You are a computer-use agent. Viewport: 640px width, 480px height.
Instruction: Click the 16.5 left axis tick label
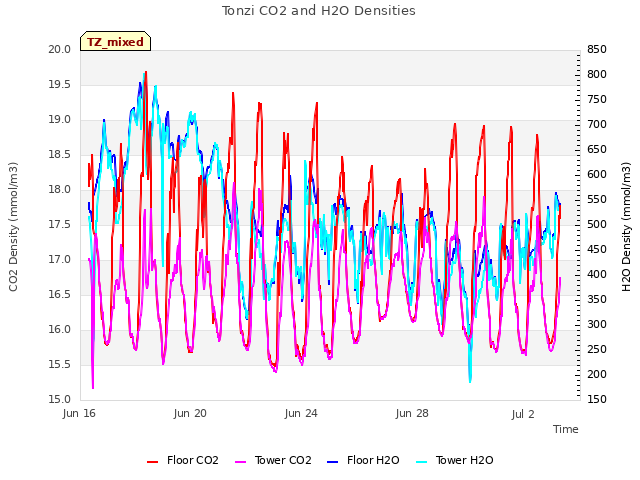click(x=60, y=294)
